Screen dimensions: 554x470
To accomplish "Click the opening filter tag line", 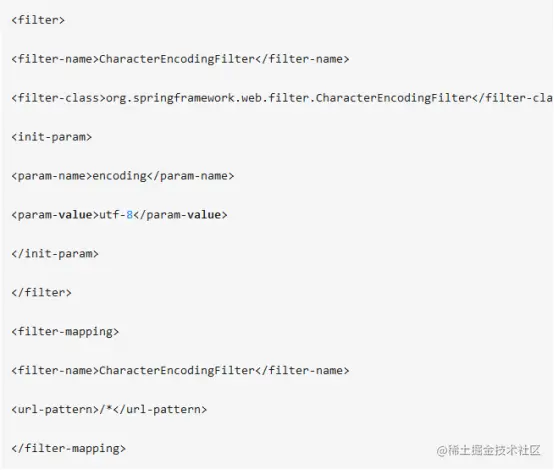I will pos(38,20).
